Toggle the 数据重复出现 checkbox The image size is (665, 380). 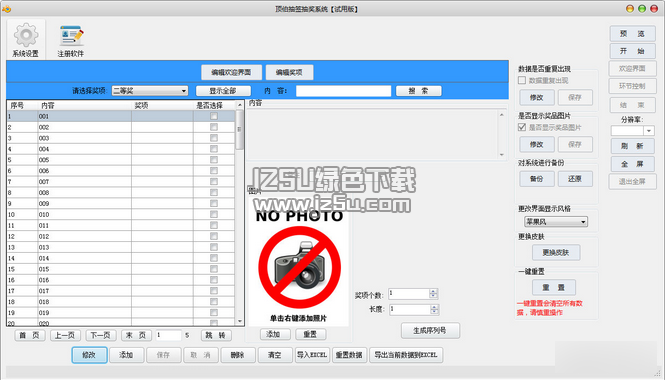522,80
